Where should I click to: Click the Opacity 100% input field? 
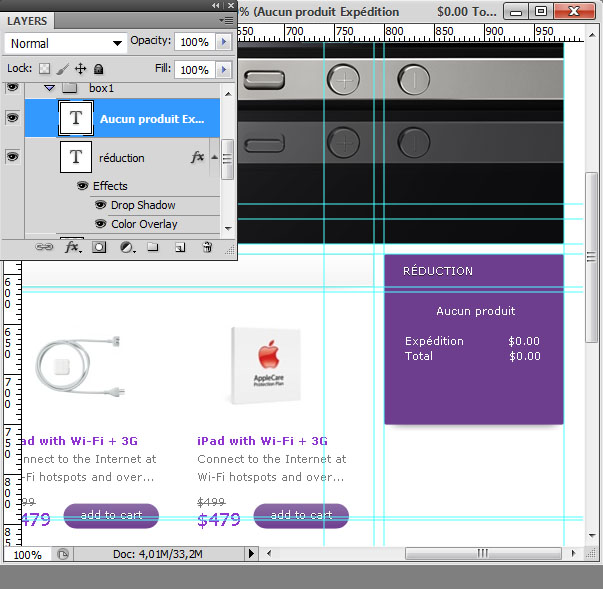(x=195, y=42)
